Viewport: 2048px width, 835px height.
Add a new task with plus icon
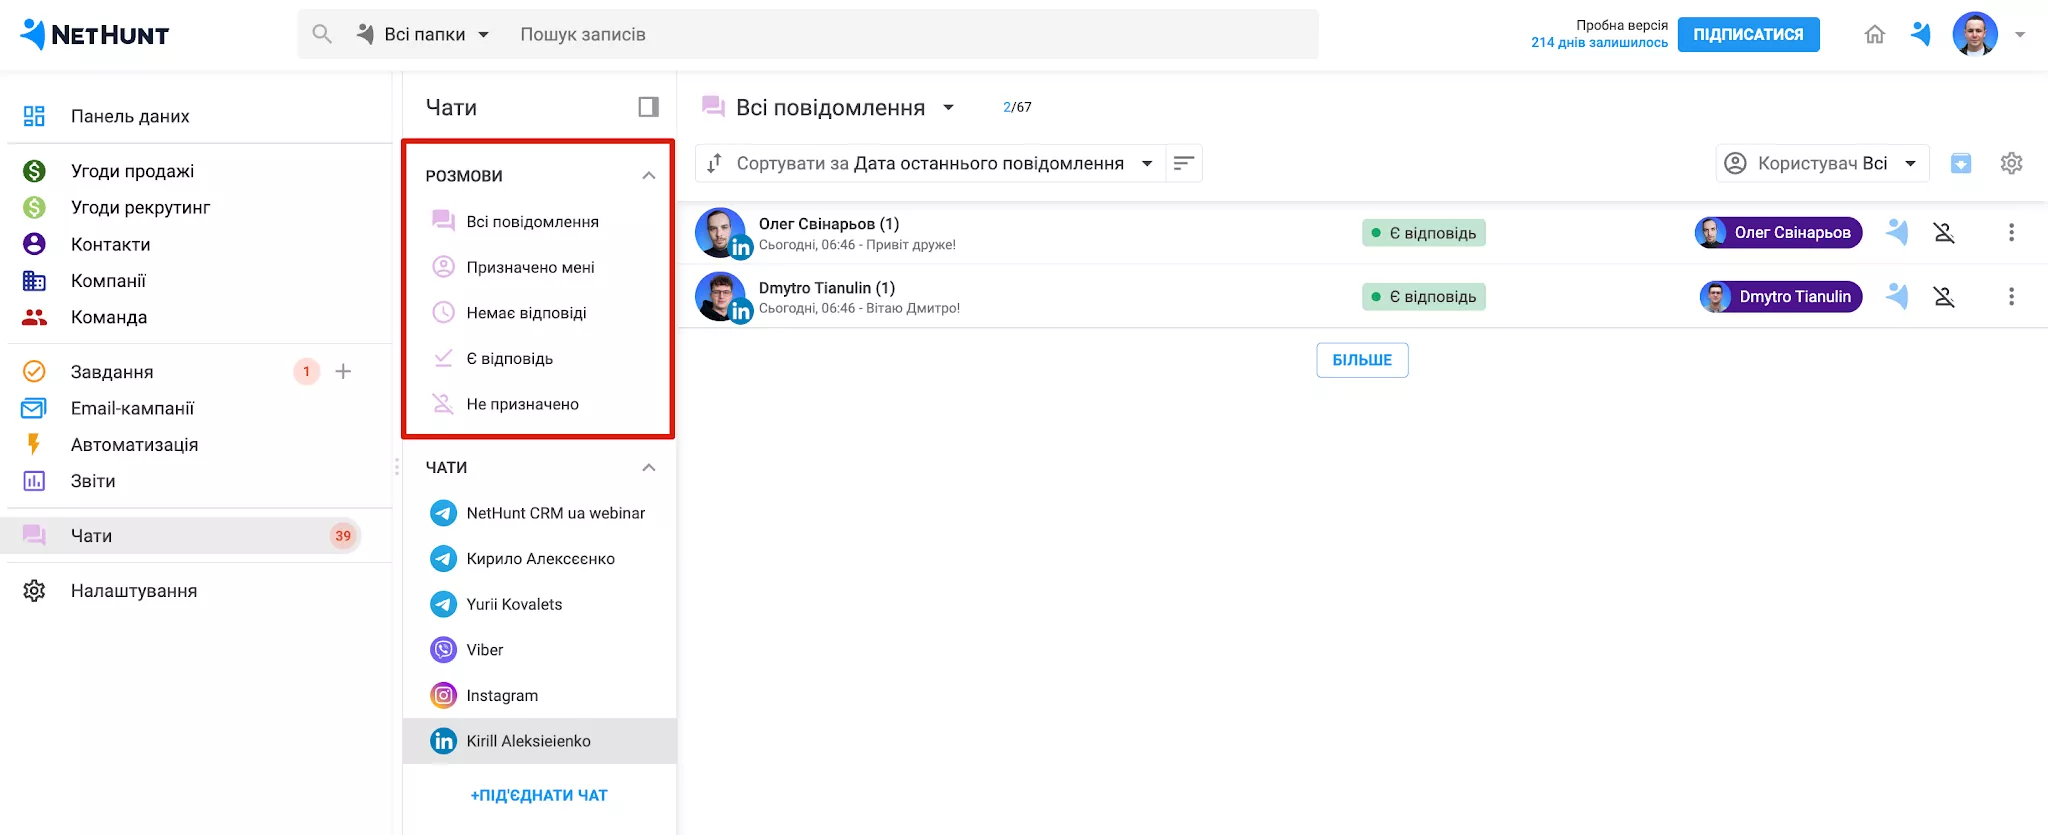(x=343, y=372)
